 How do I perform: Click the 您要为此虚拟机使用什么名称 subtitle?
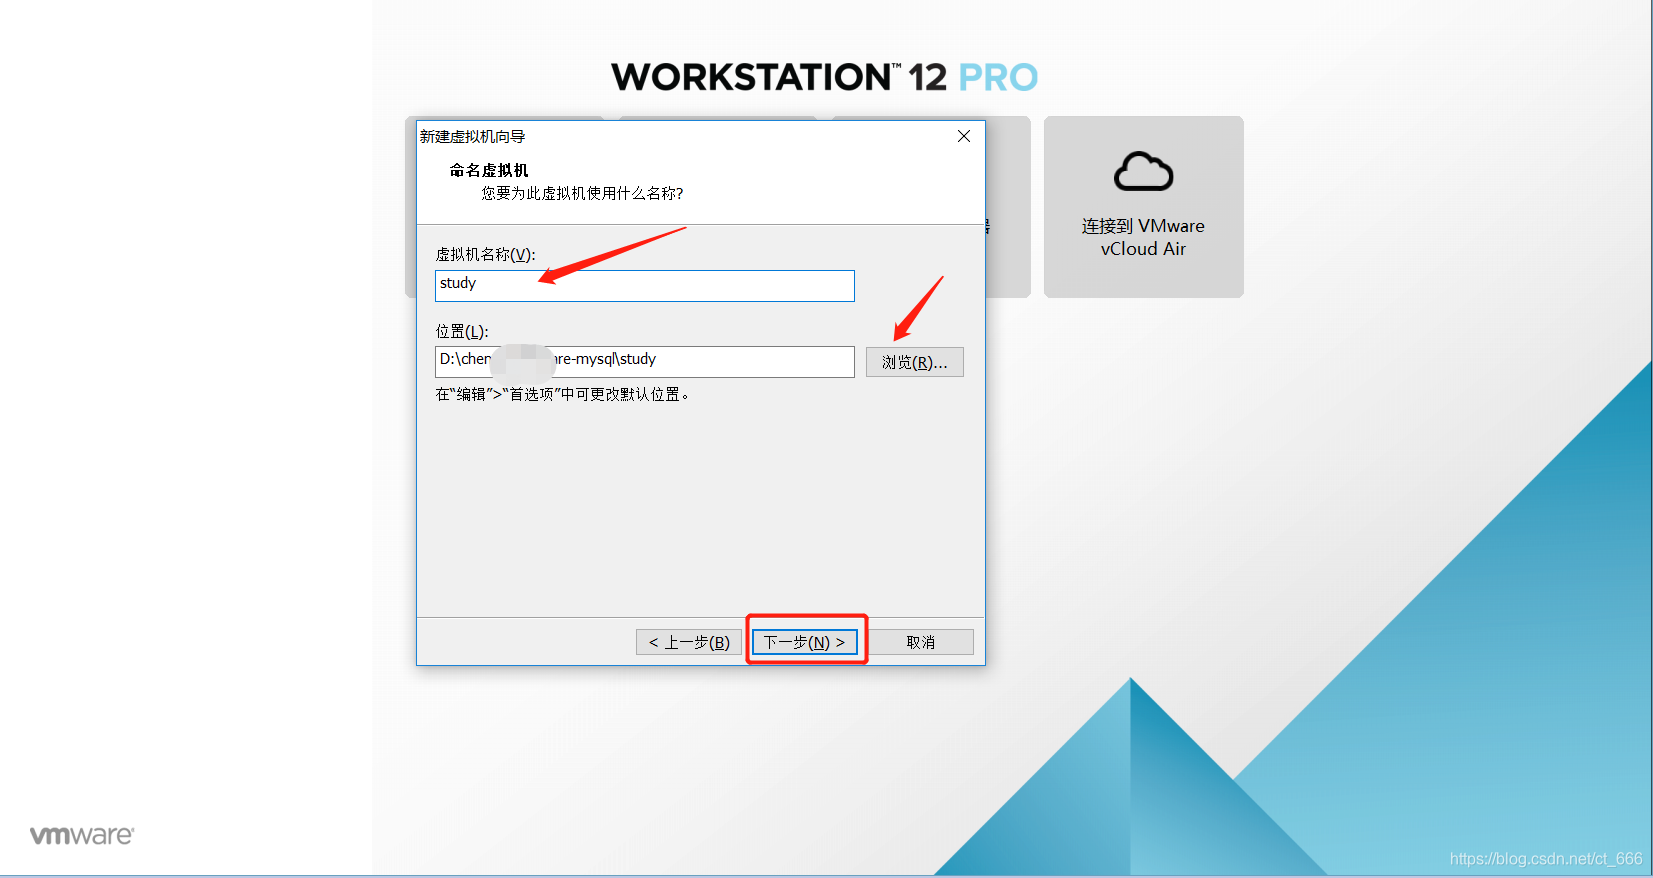point(582,193)
